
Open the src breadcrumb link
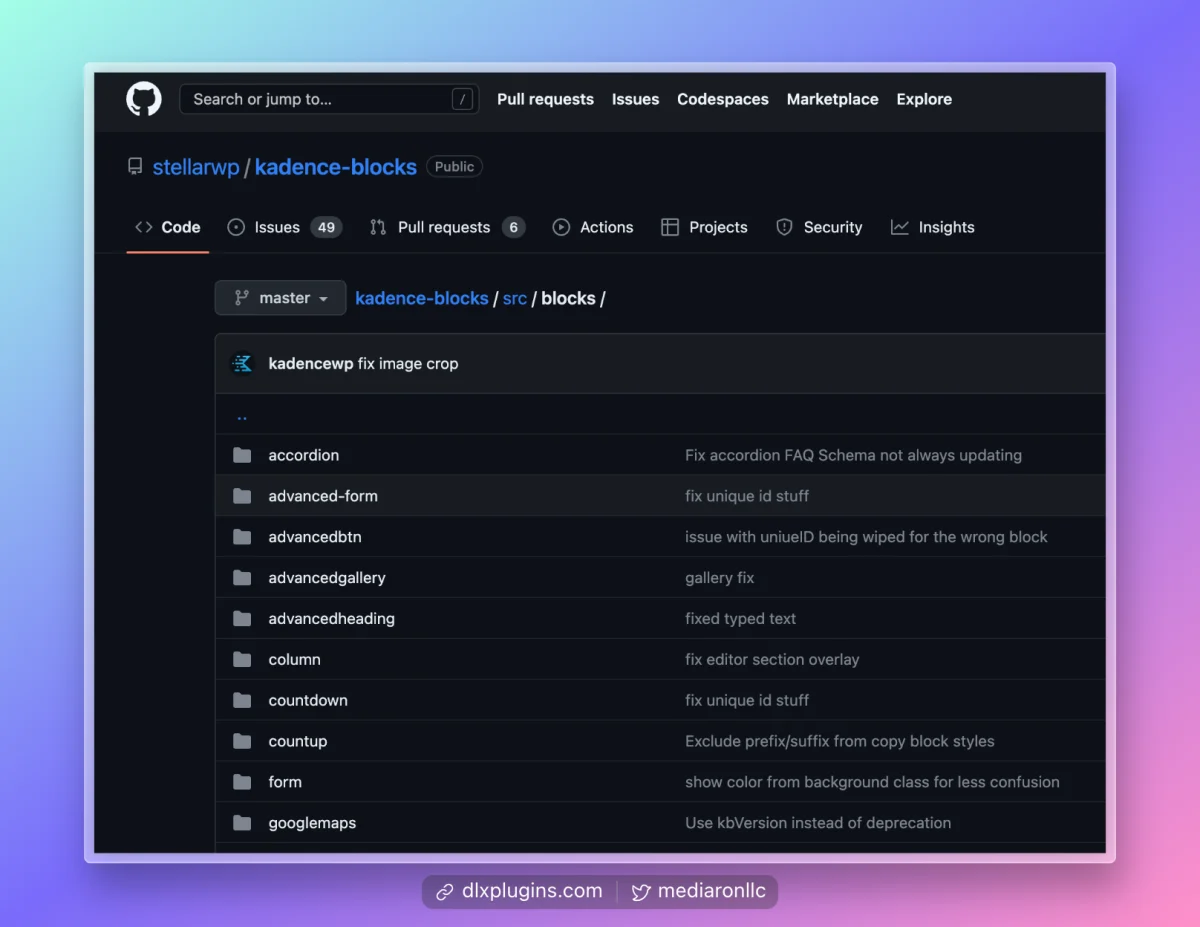[514, 298]
